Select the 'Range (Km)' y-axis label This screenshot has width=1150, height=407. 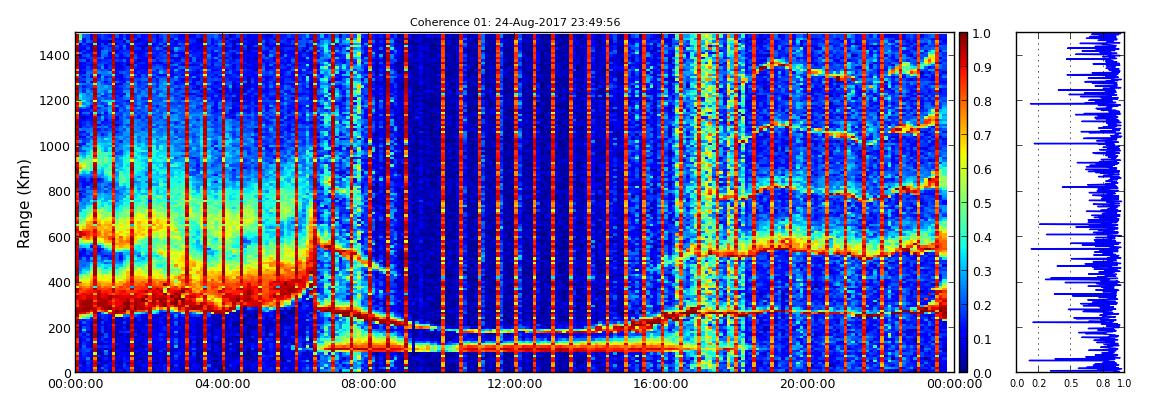pos(24,203)
